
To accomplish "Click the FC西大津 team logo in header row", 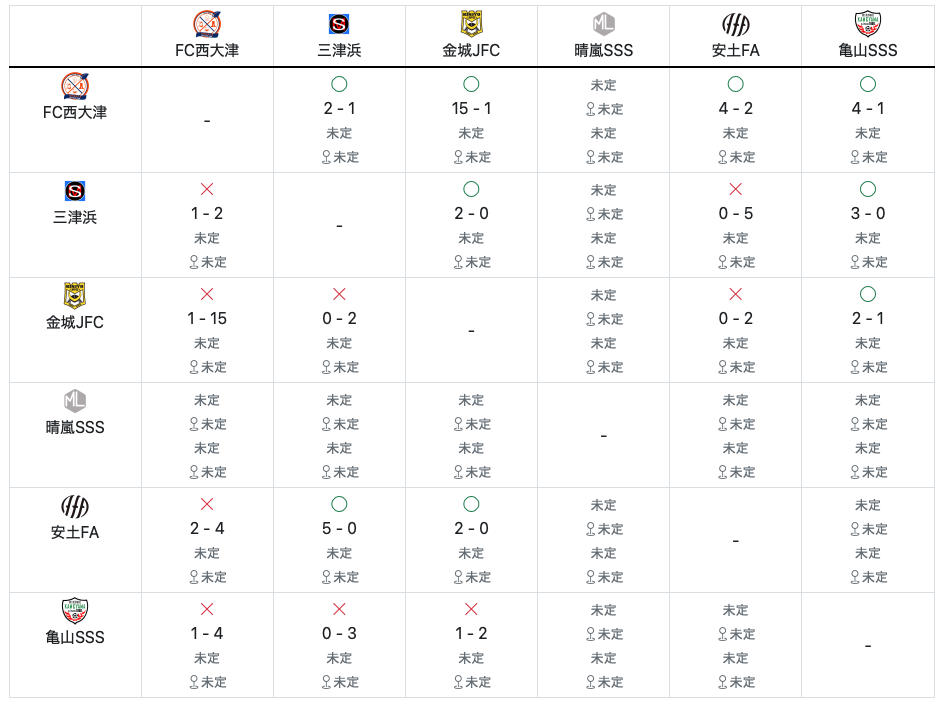I will (x=207, y=24).
